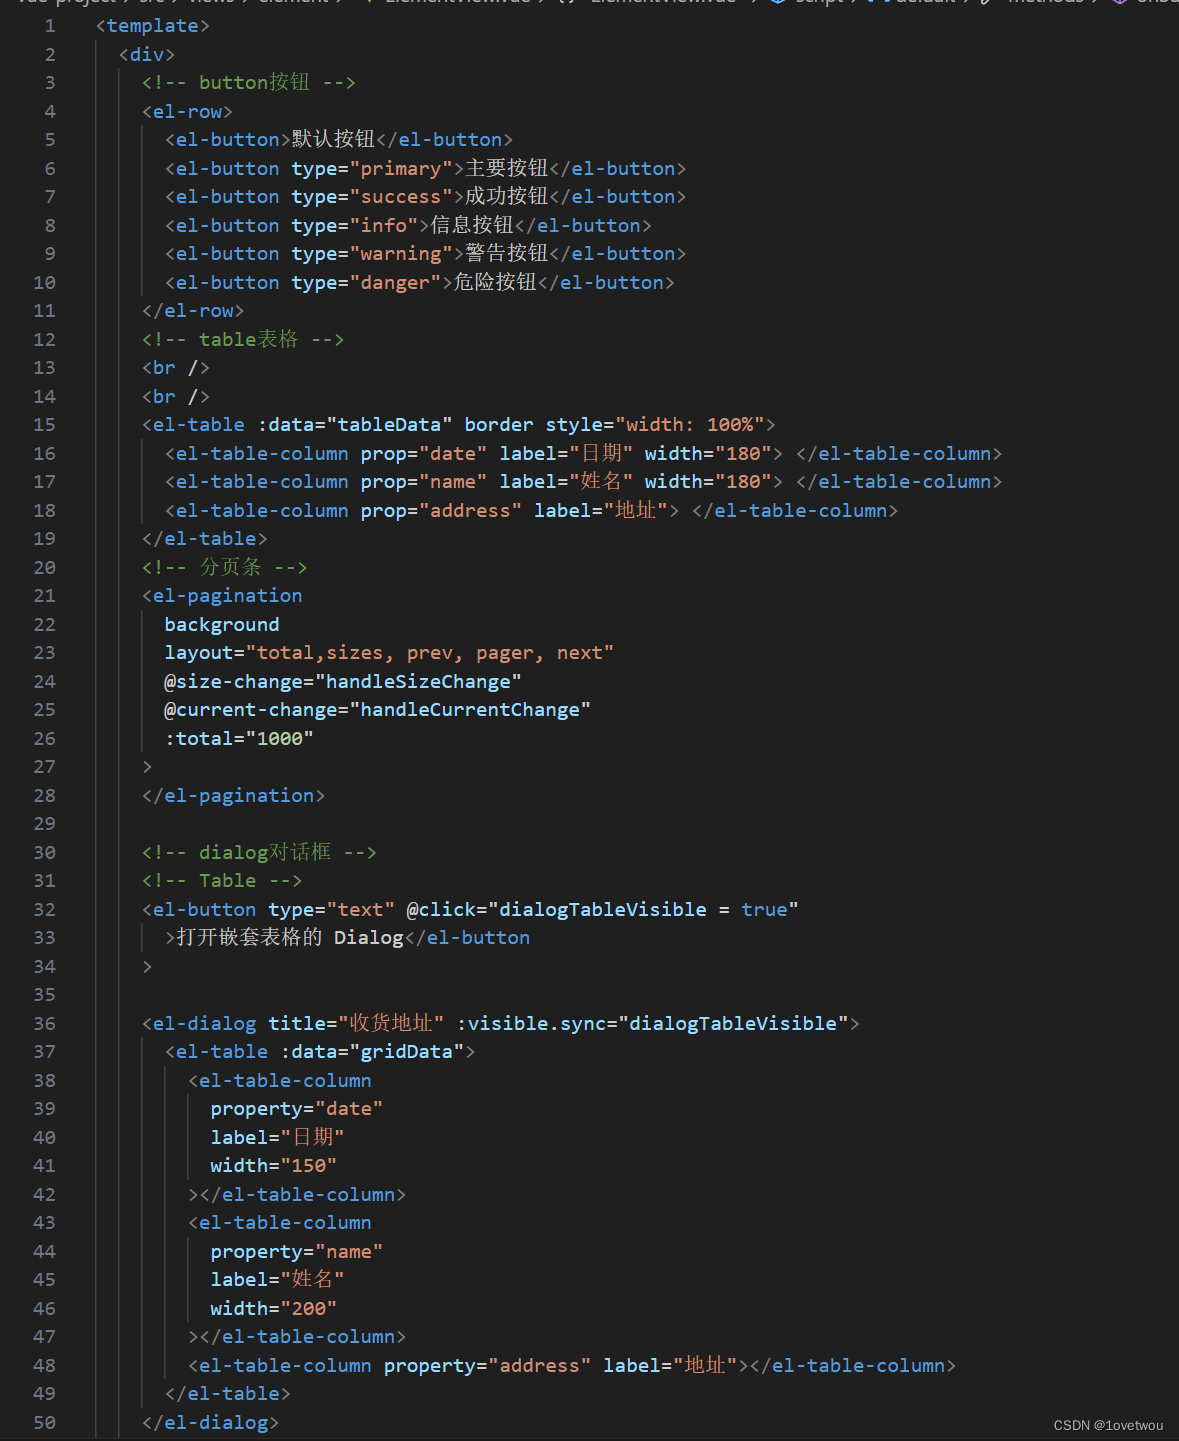Select src in the breadcrumb path
1179x1441 pixels.
[x=150, y=3]
